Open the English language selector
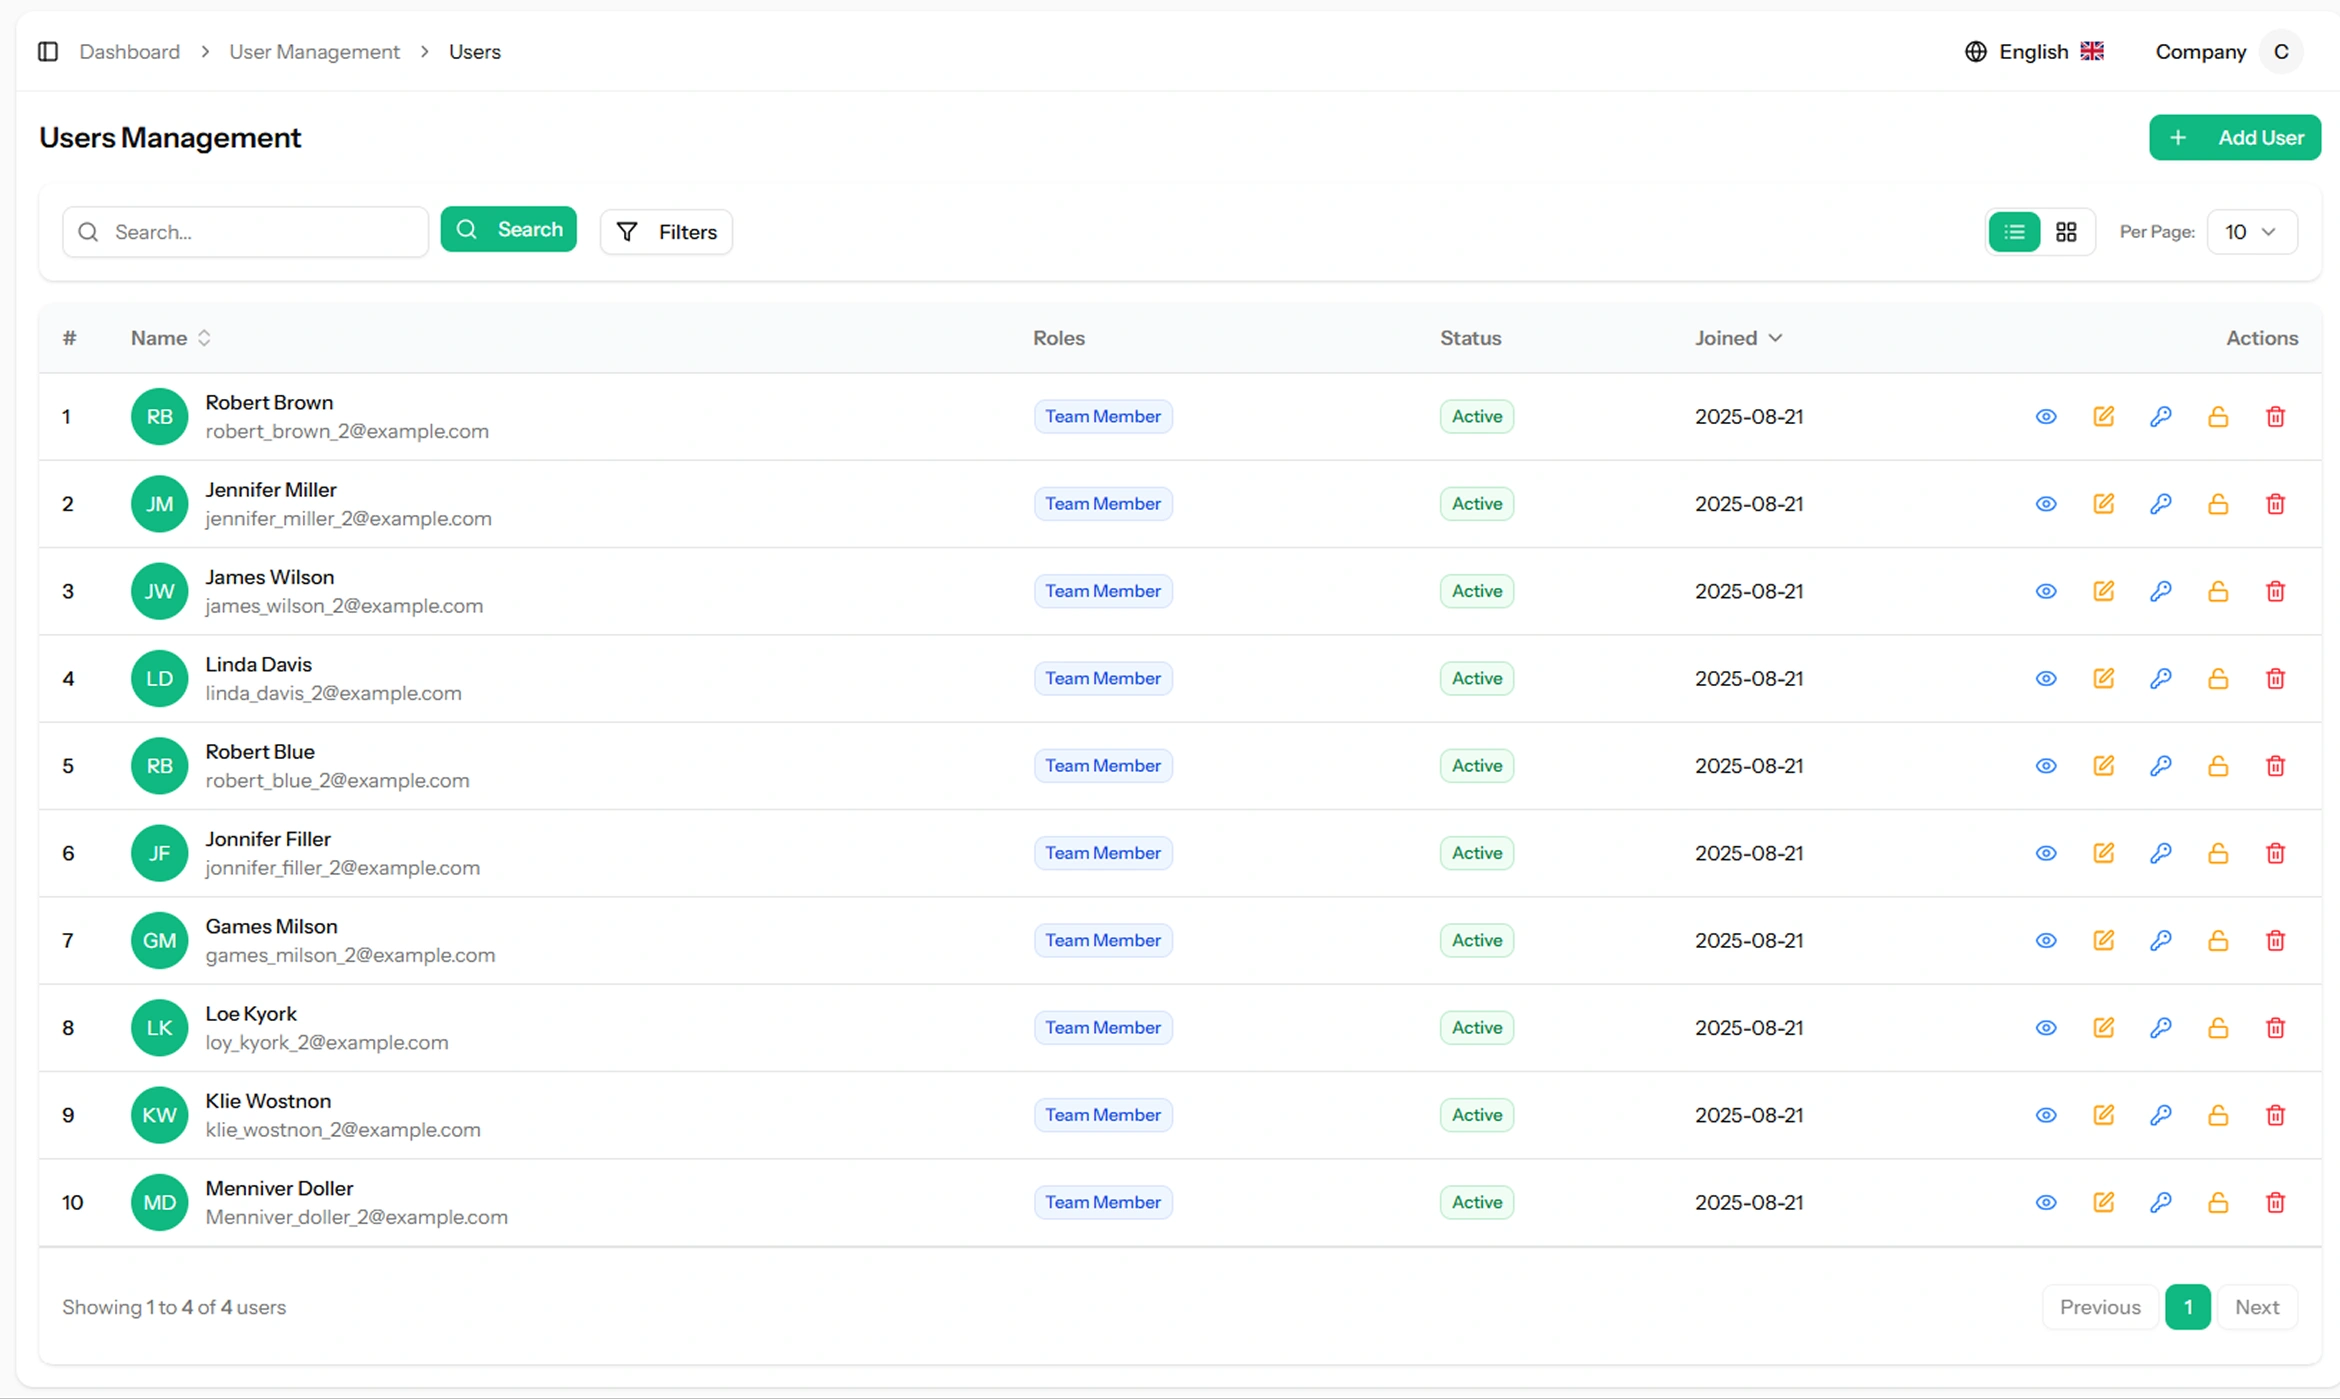Image resolution: width=2340 pixels, height=1400 pixels. click(2034, 51)
